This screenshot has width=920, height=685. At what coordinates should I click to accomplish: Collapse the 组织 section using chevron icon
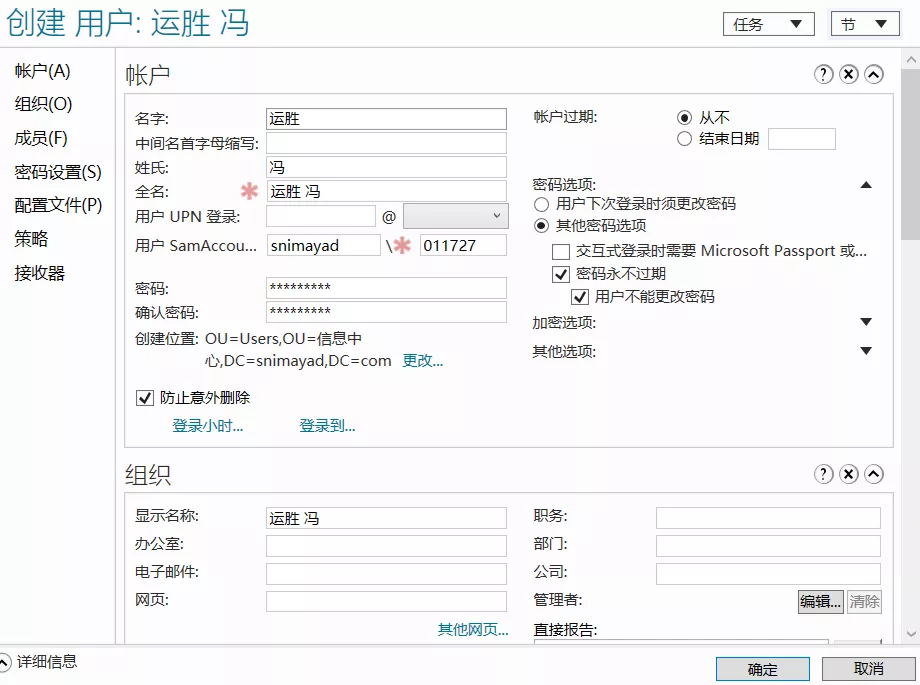pos(874,474)
